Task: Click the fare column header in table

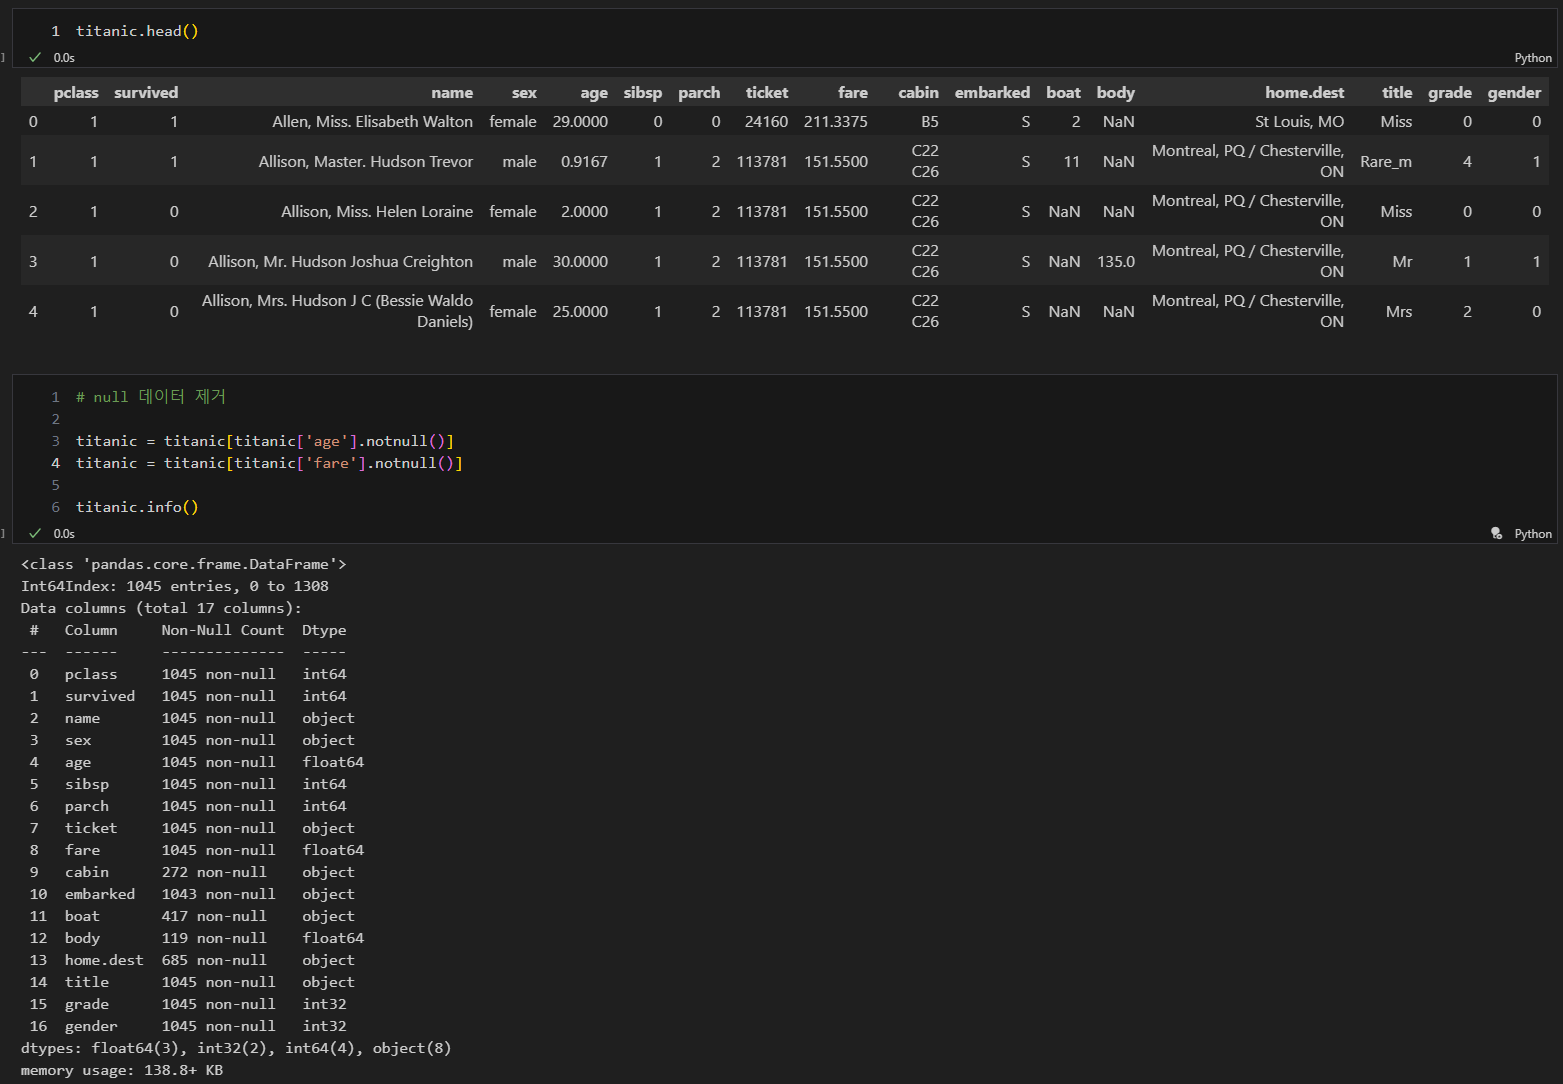Action: [853, 92]
